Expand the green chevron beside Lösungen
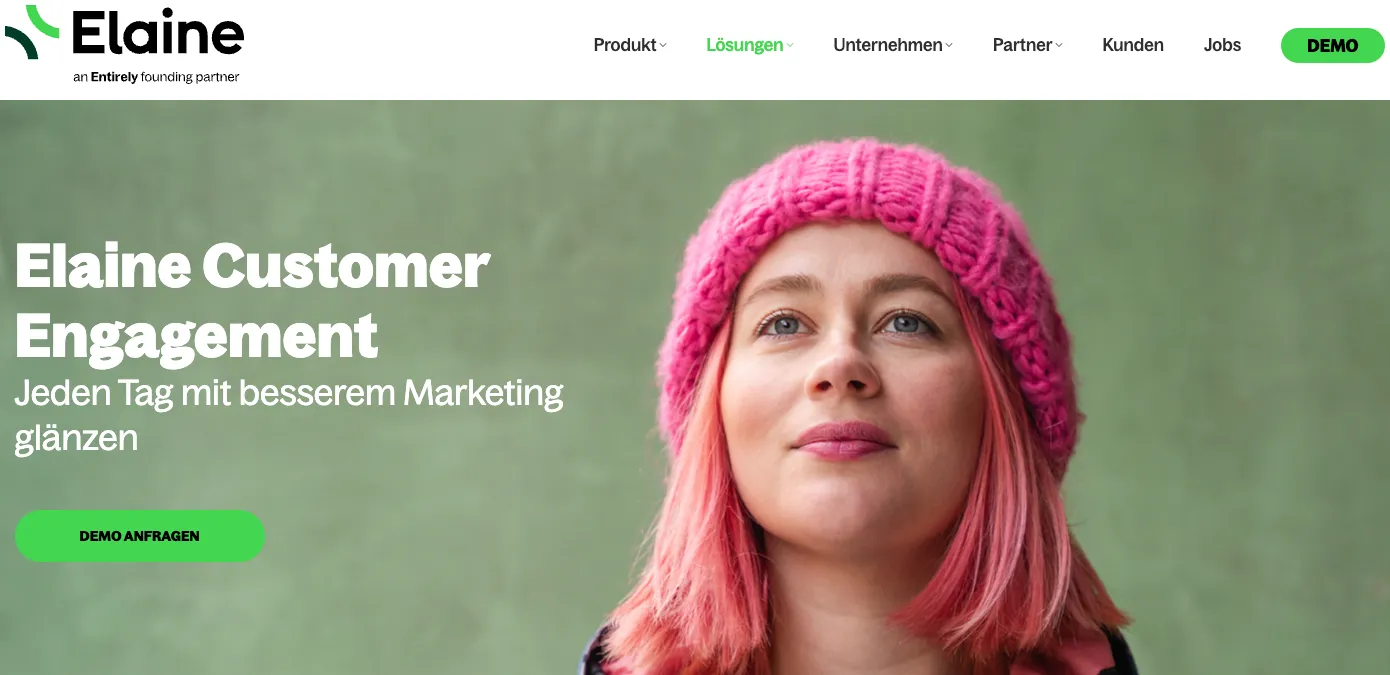This screenshot has height=675, width=1390. point(790,45)
